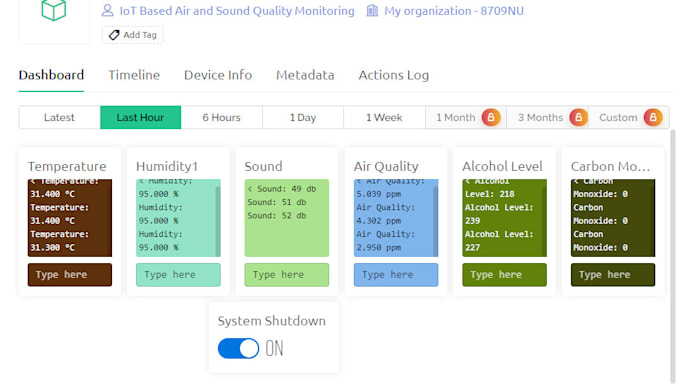
Task: Open My organization - 8709NU link
Action: [454, 10]
